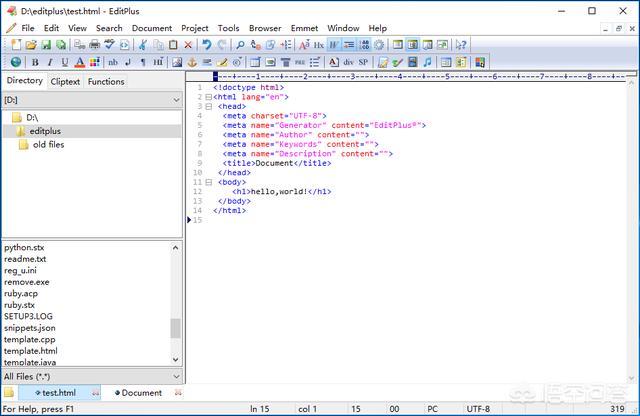
Task: Click the Hx Hex Viewer icon
Action: (x=319, y=44)
